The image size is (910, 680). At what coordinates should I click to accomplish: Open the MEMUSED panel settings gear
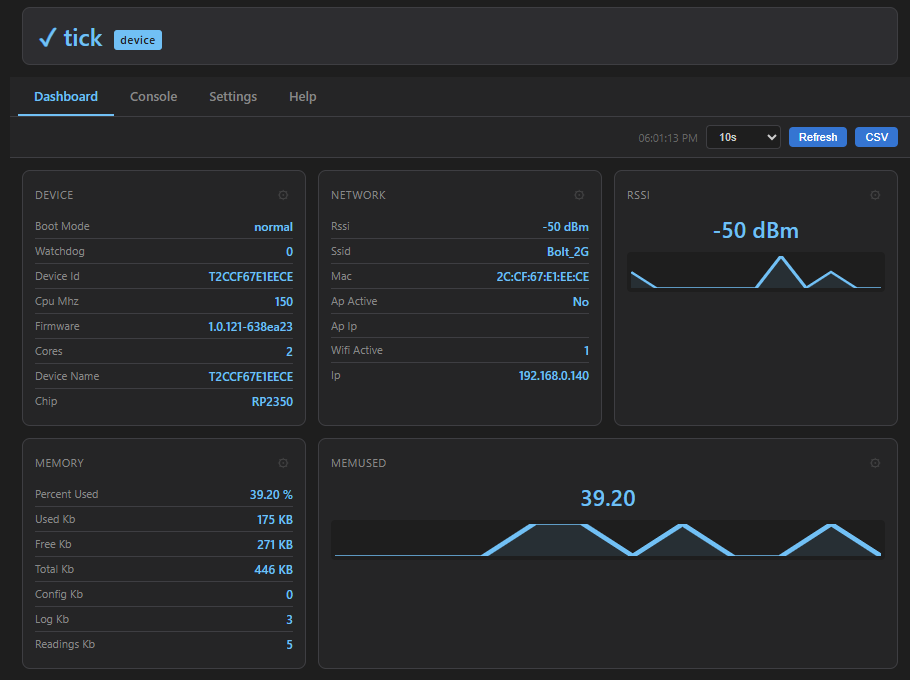point(875,462)
